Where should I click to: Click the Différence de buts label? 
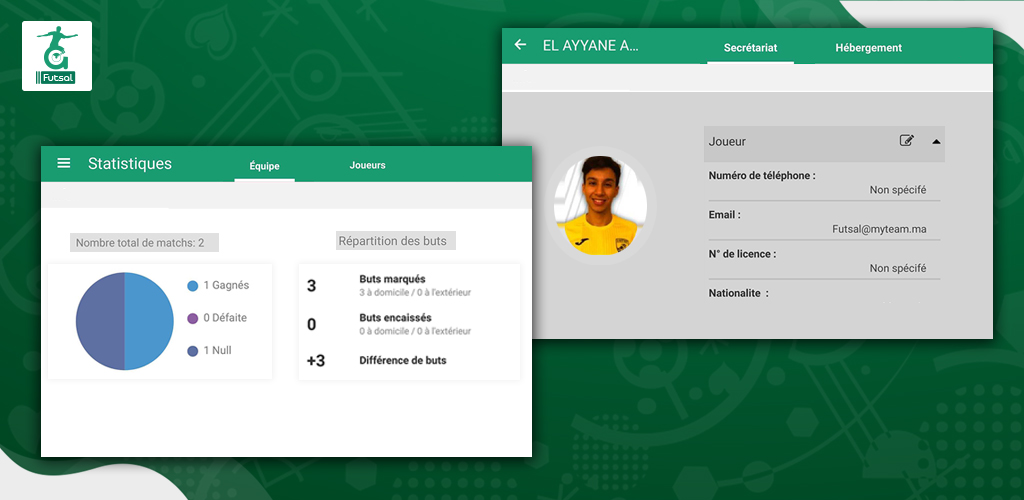click(403, 360)
